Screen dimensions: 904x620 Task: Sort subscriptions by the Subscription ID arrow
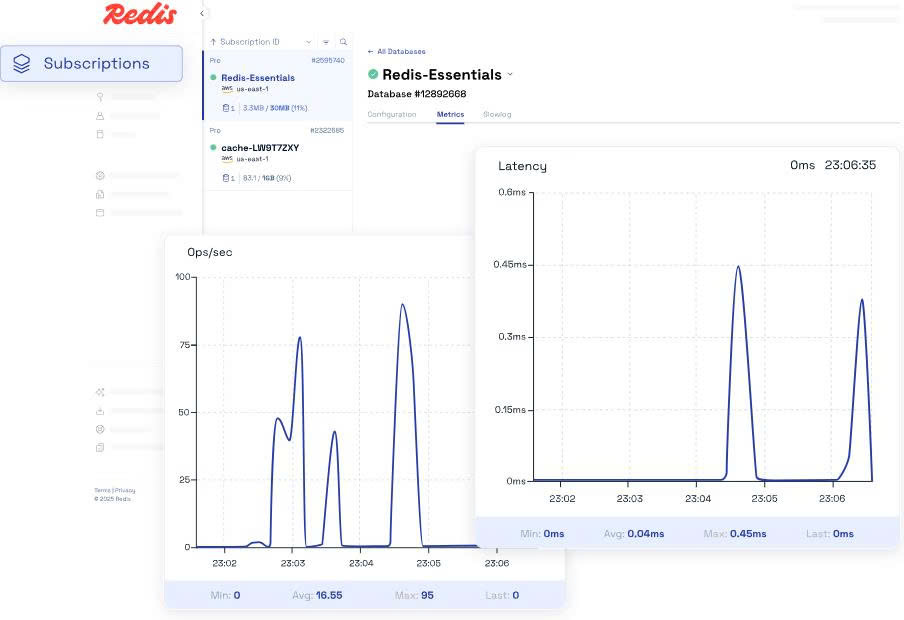pyautogui.click(x=213, y=42)
